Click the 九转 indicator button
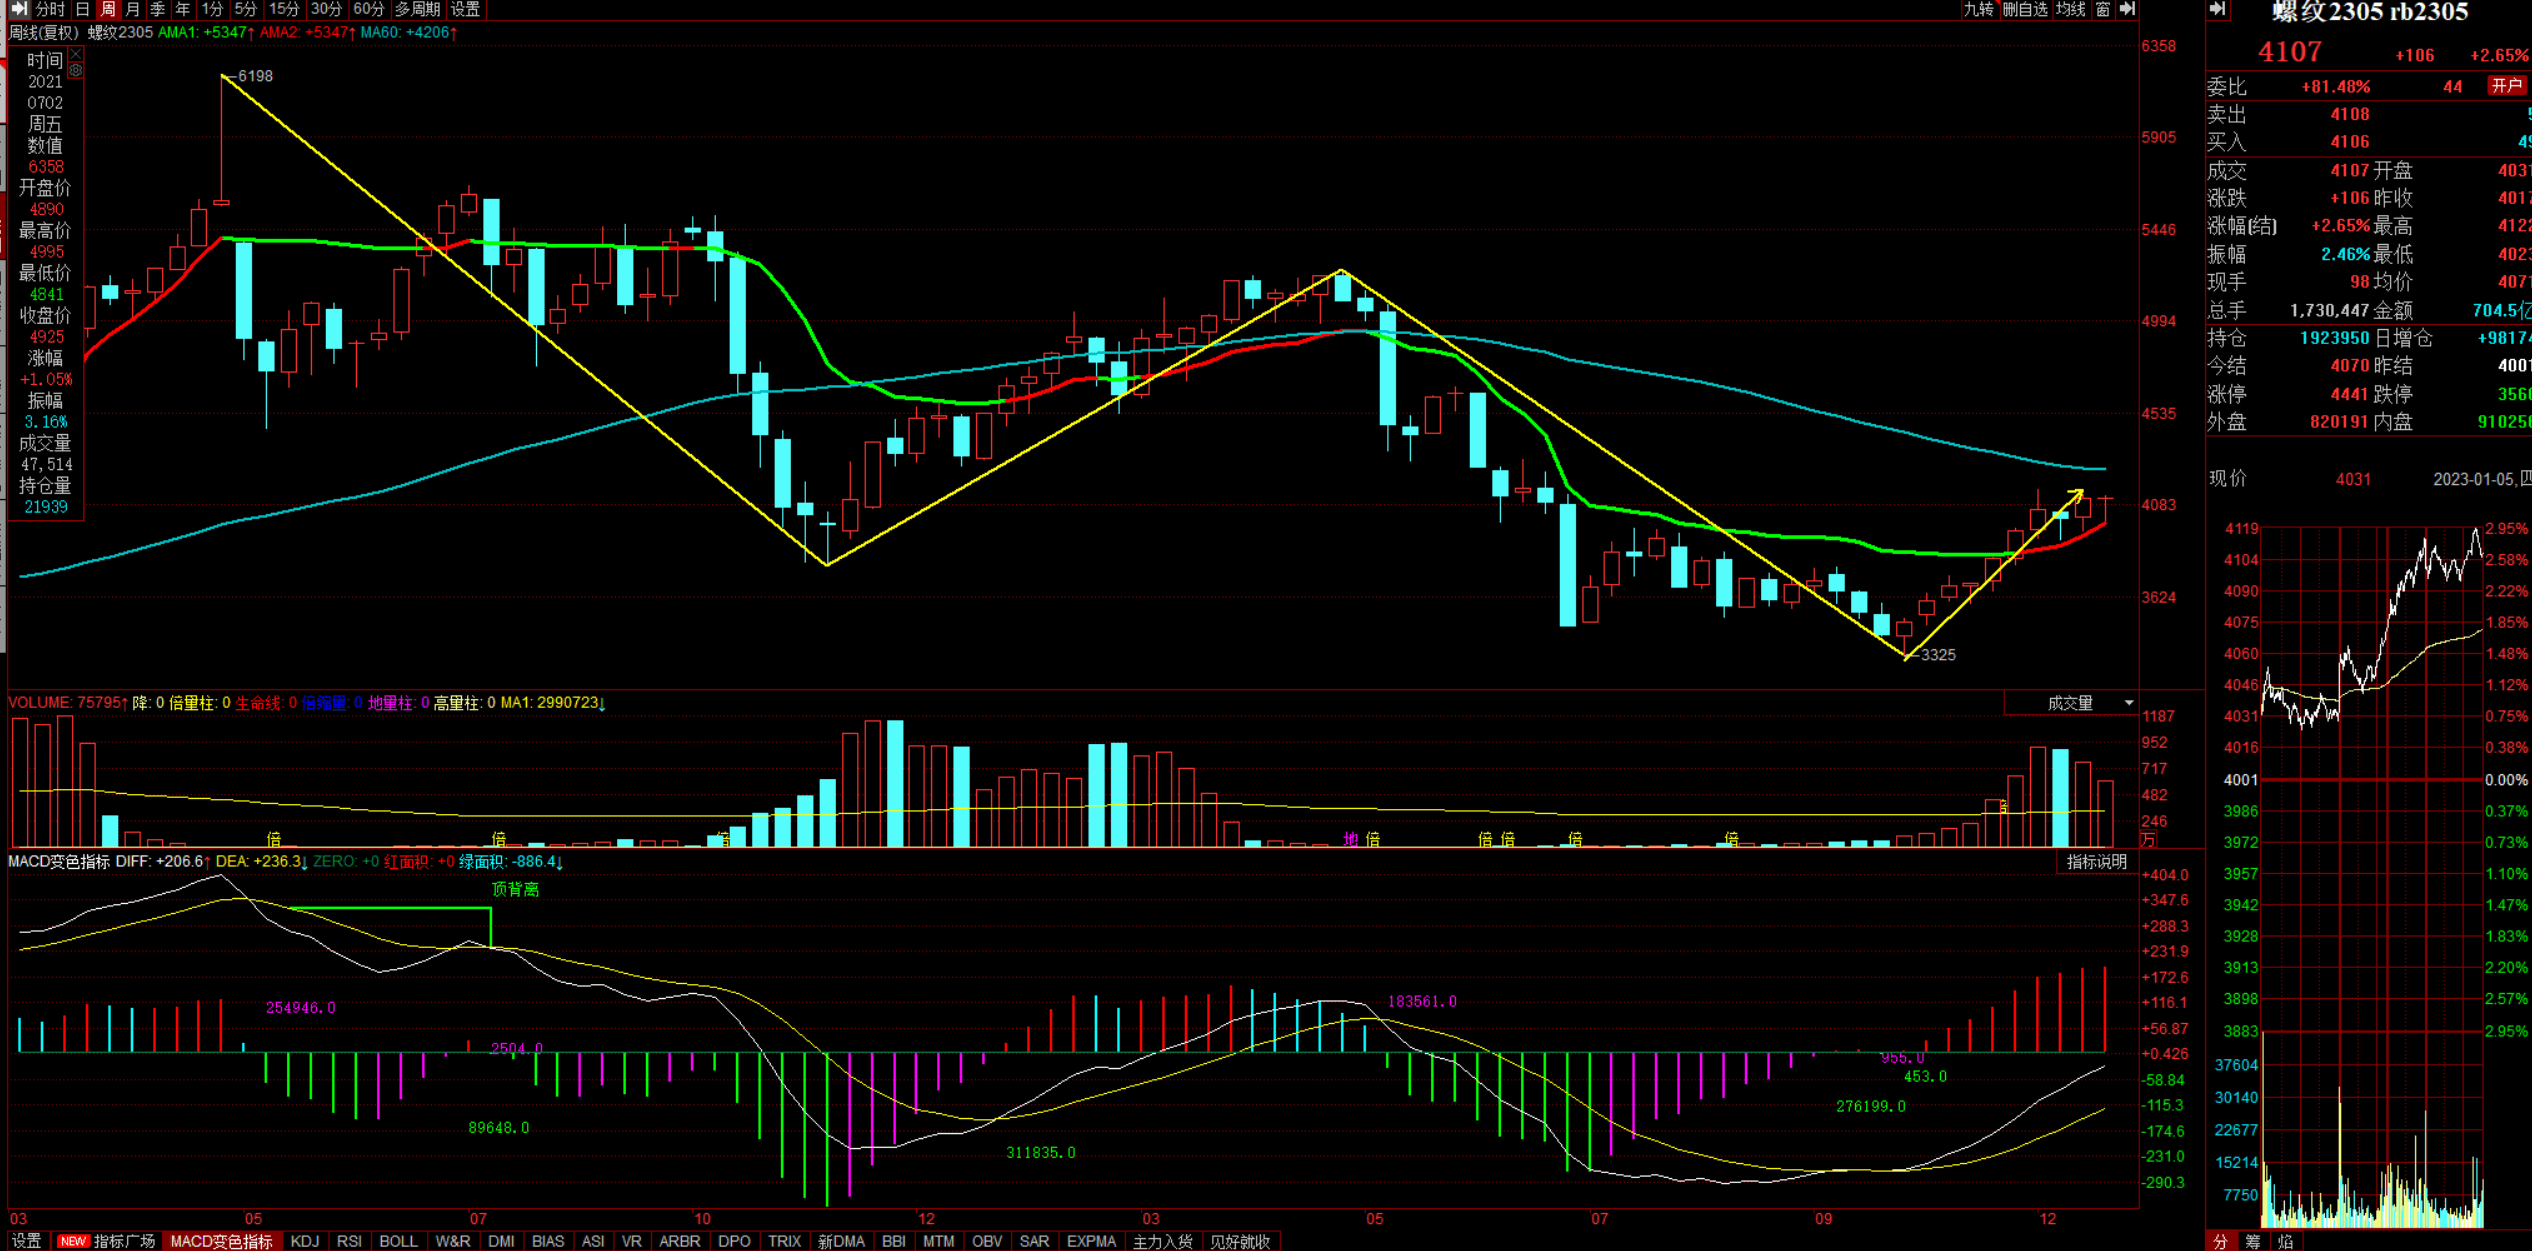This screenshot has width=2532, height=1251. [x=1978, y=9]
